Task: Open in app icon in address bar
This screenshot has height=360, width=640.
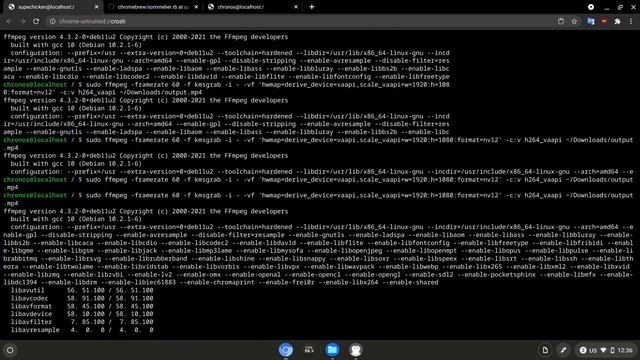Action: [561, 21]
